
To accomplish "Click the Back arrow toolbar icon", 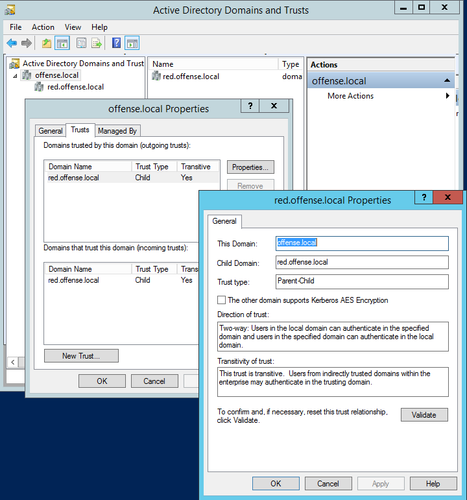I will click(x=12, y=43).
